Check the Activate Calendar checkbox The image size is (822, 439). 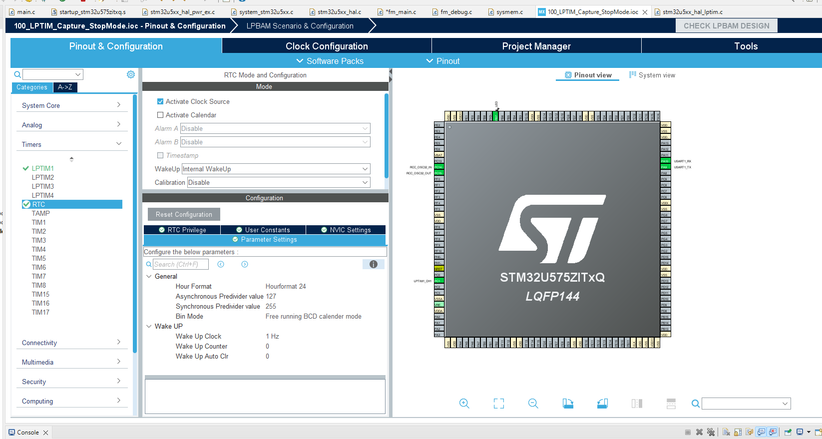(x=160, y=115)
